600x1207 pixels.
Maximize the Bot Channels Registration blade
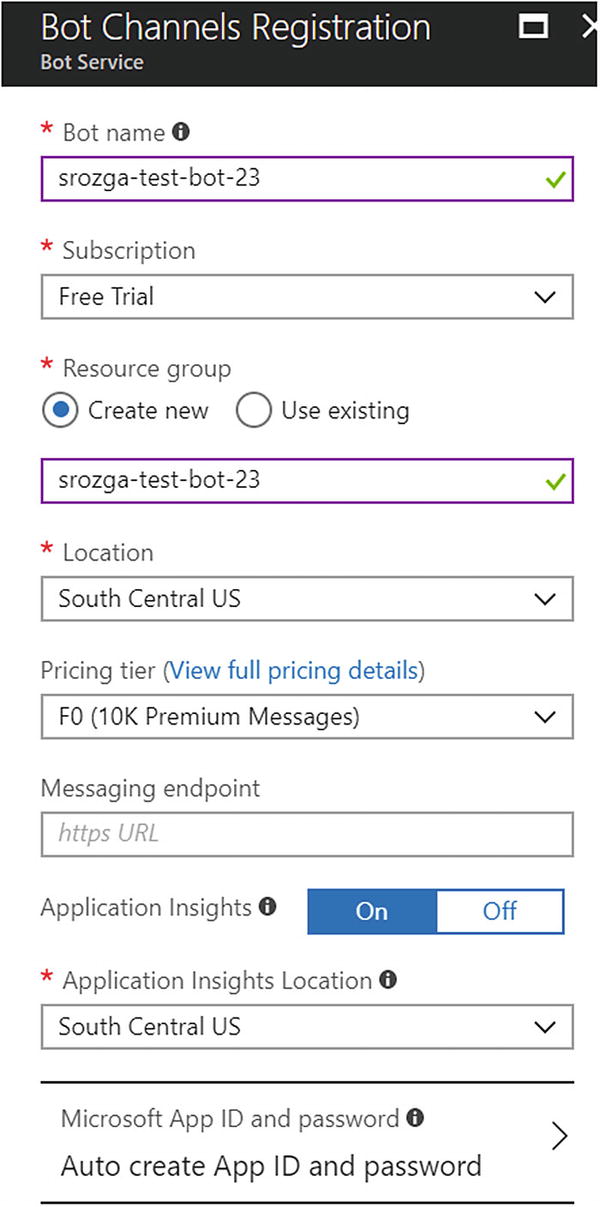(x=532, y=26)
